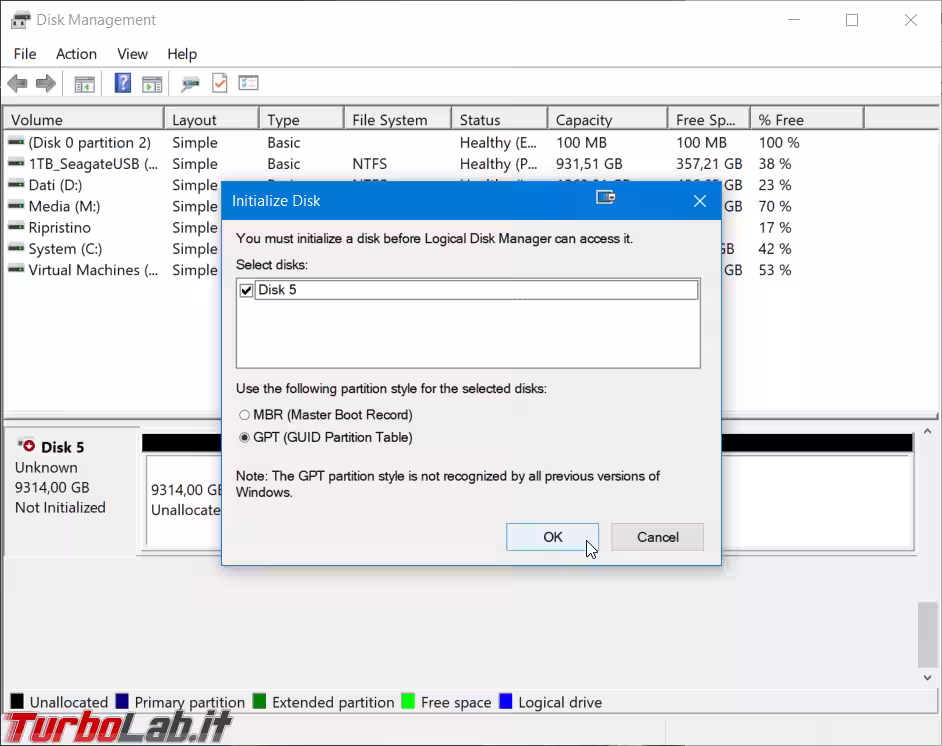Click the Show/Hide Action Pane icon
The image size is (942, 746).
click(x=152, y=84)
